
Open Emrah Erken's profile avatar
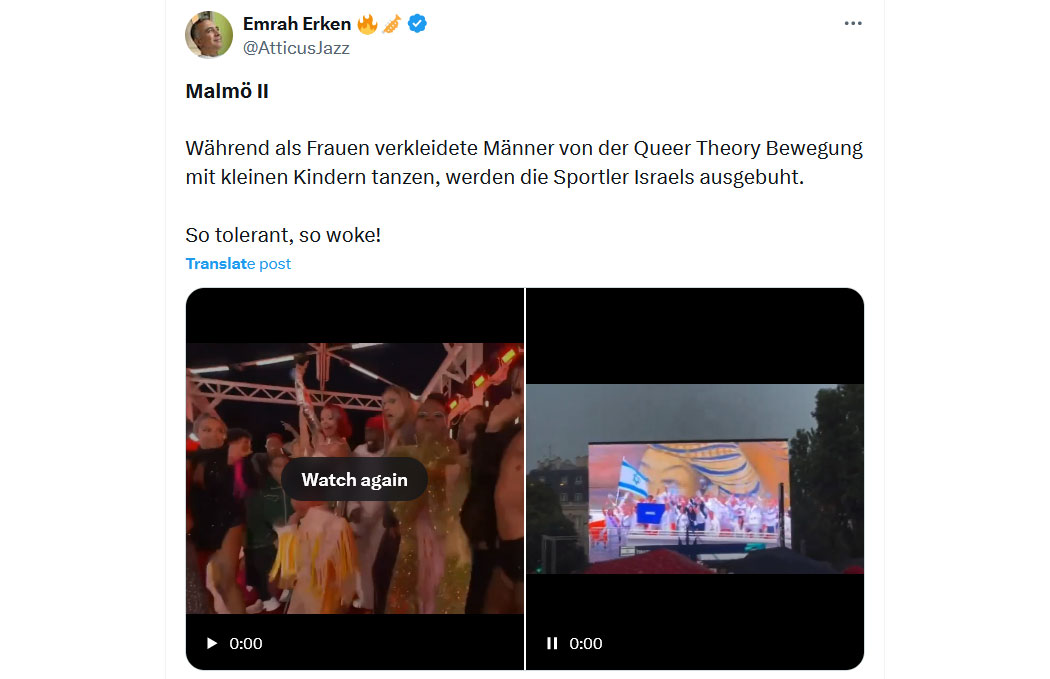[x=209, y=35]
